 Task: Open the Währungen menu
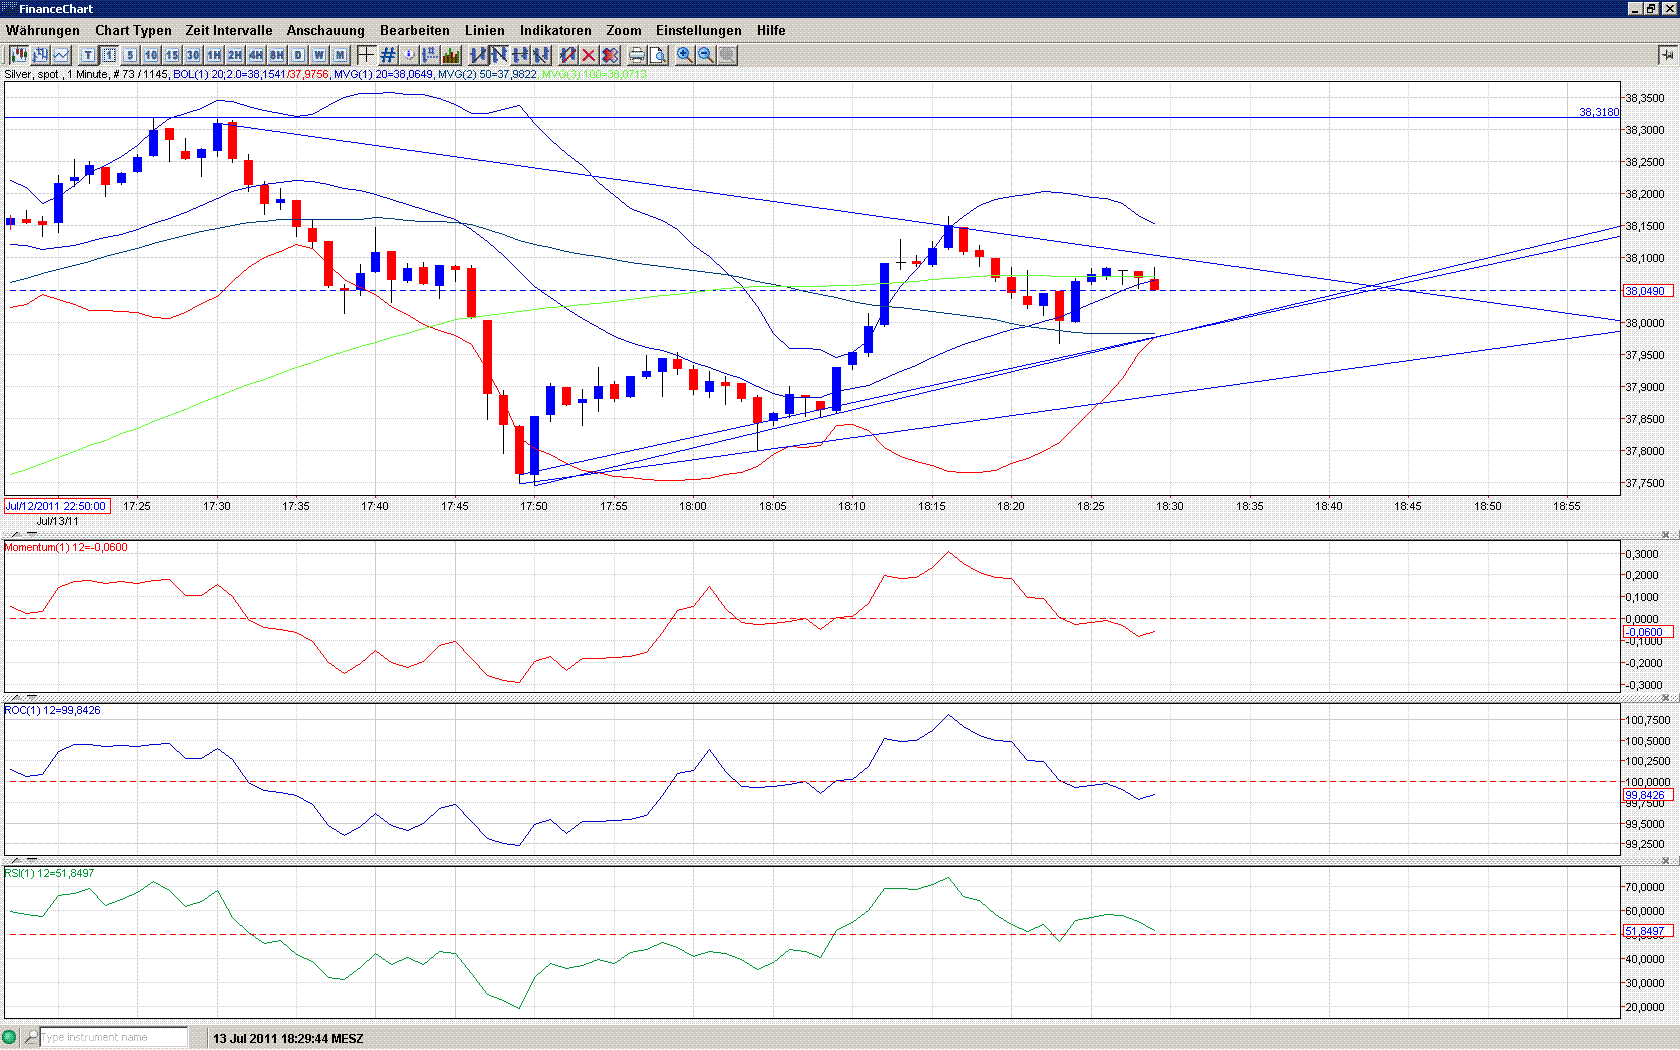[43, 30]
